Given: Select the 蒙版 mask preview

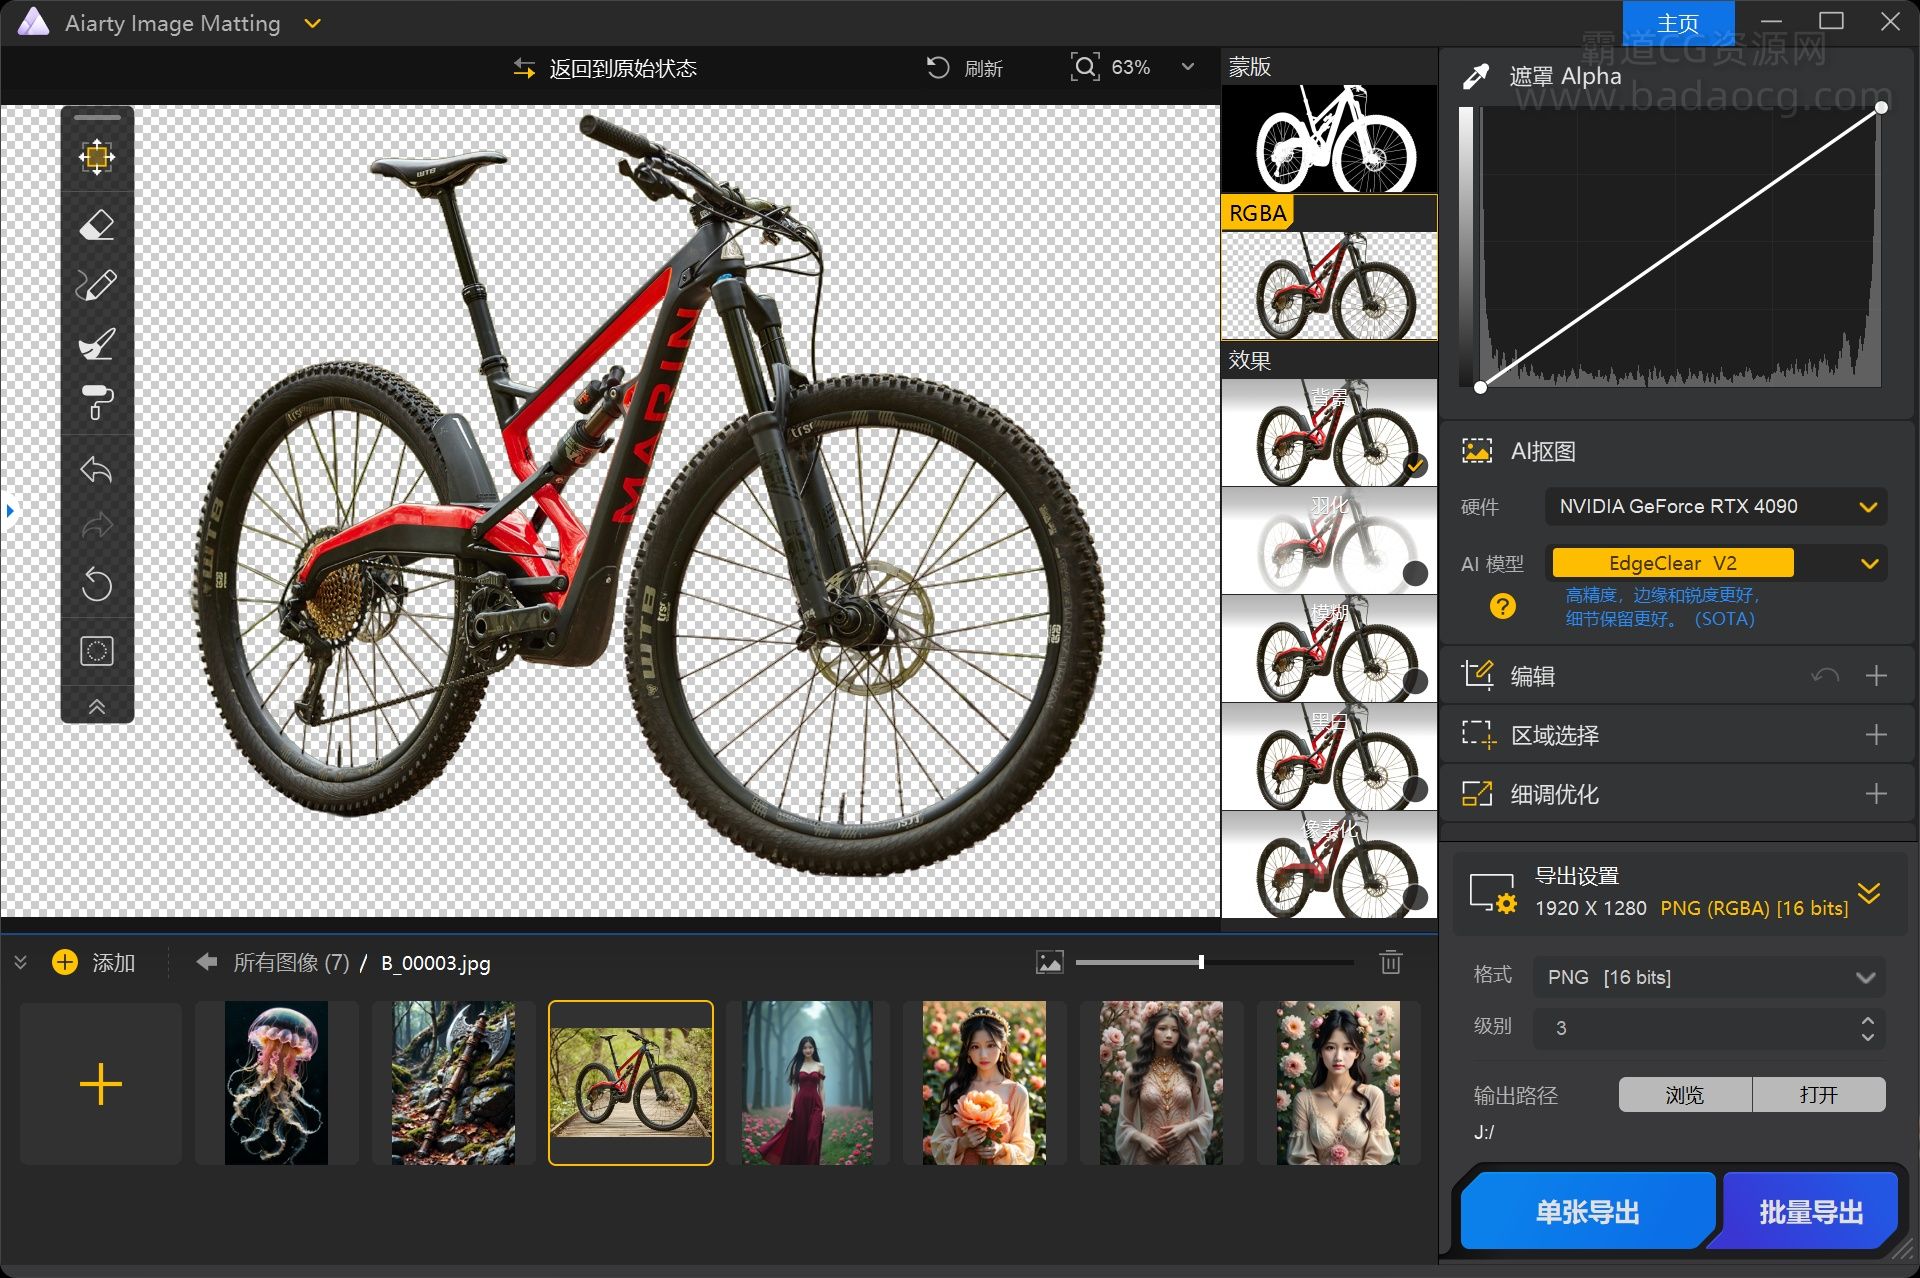Looking at the screenshot, I should tap(1329, 138).
